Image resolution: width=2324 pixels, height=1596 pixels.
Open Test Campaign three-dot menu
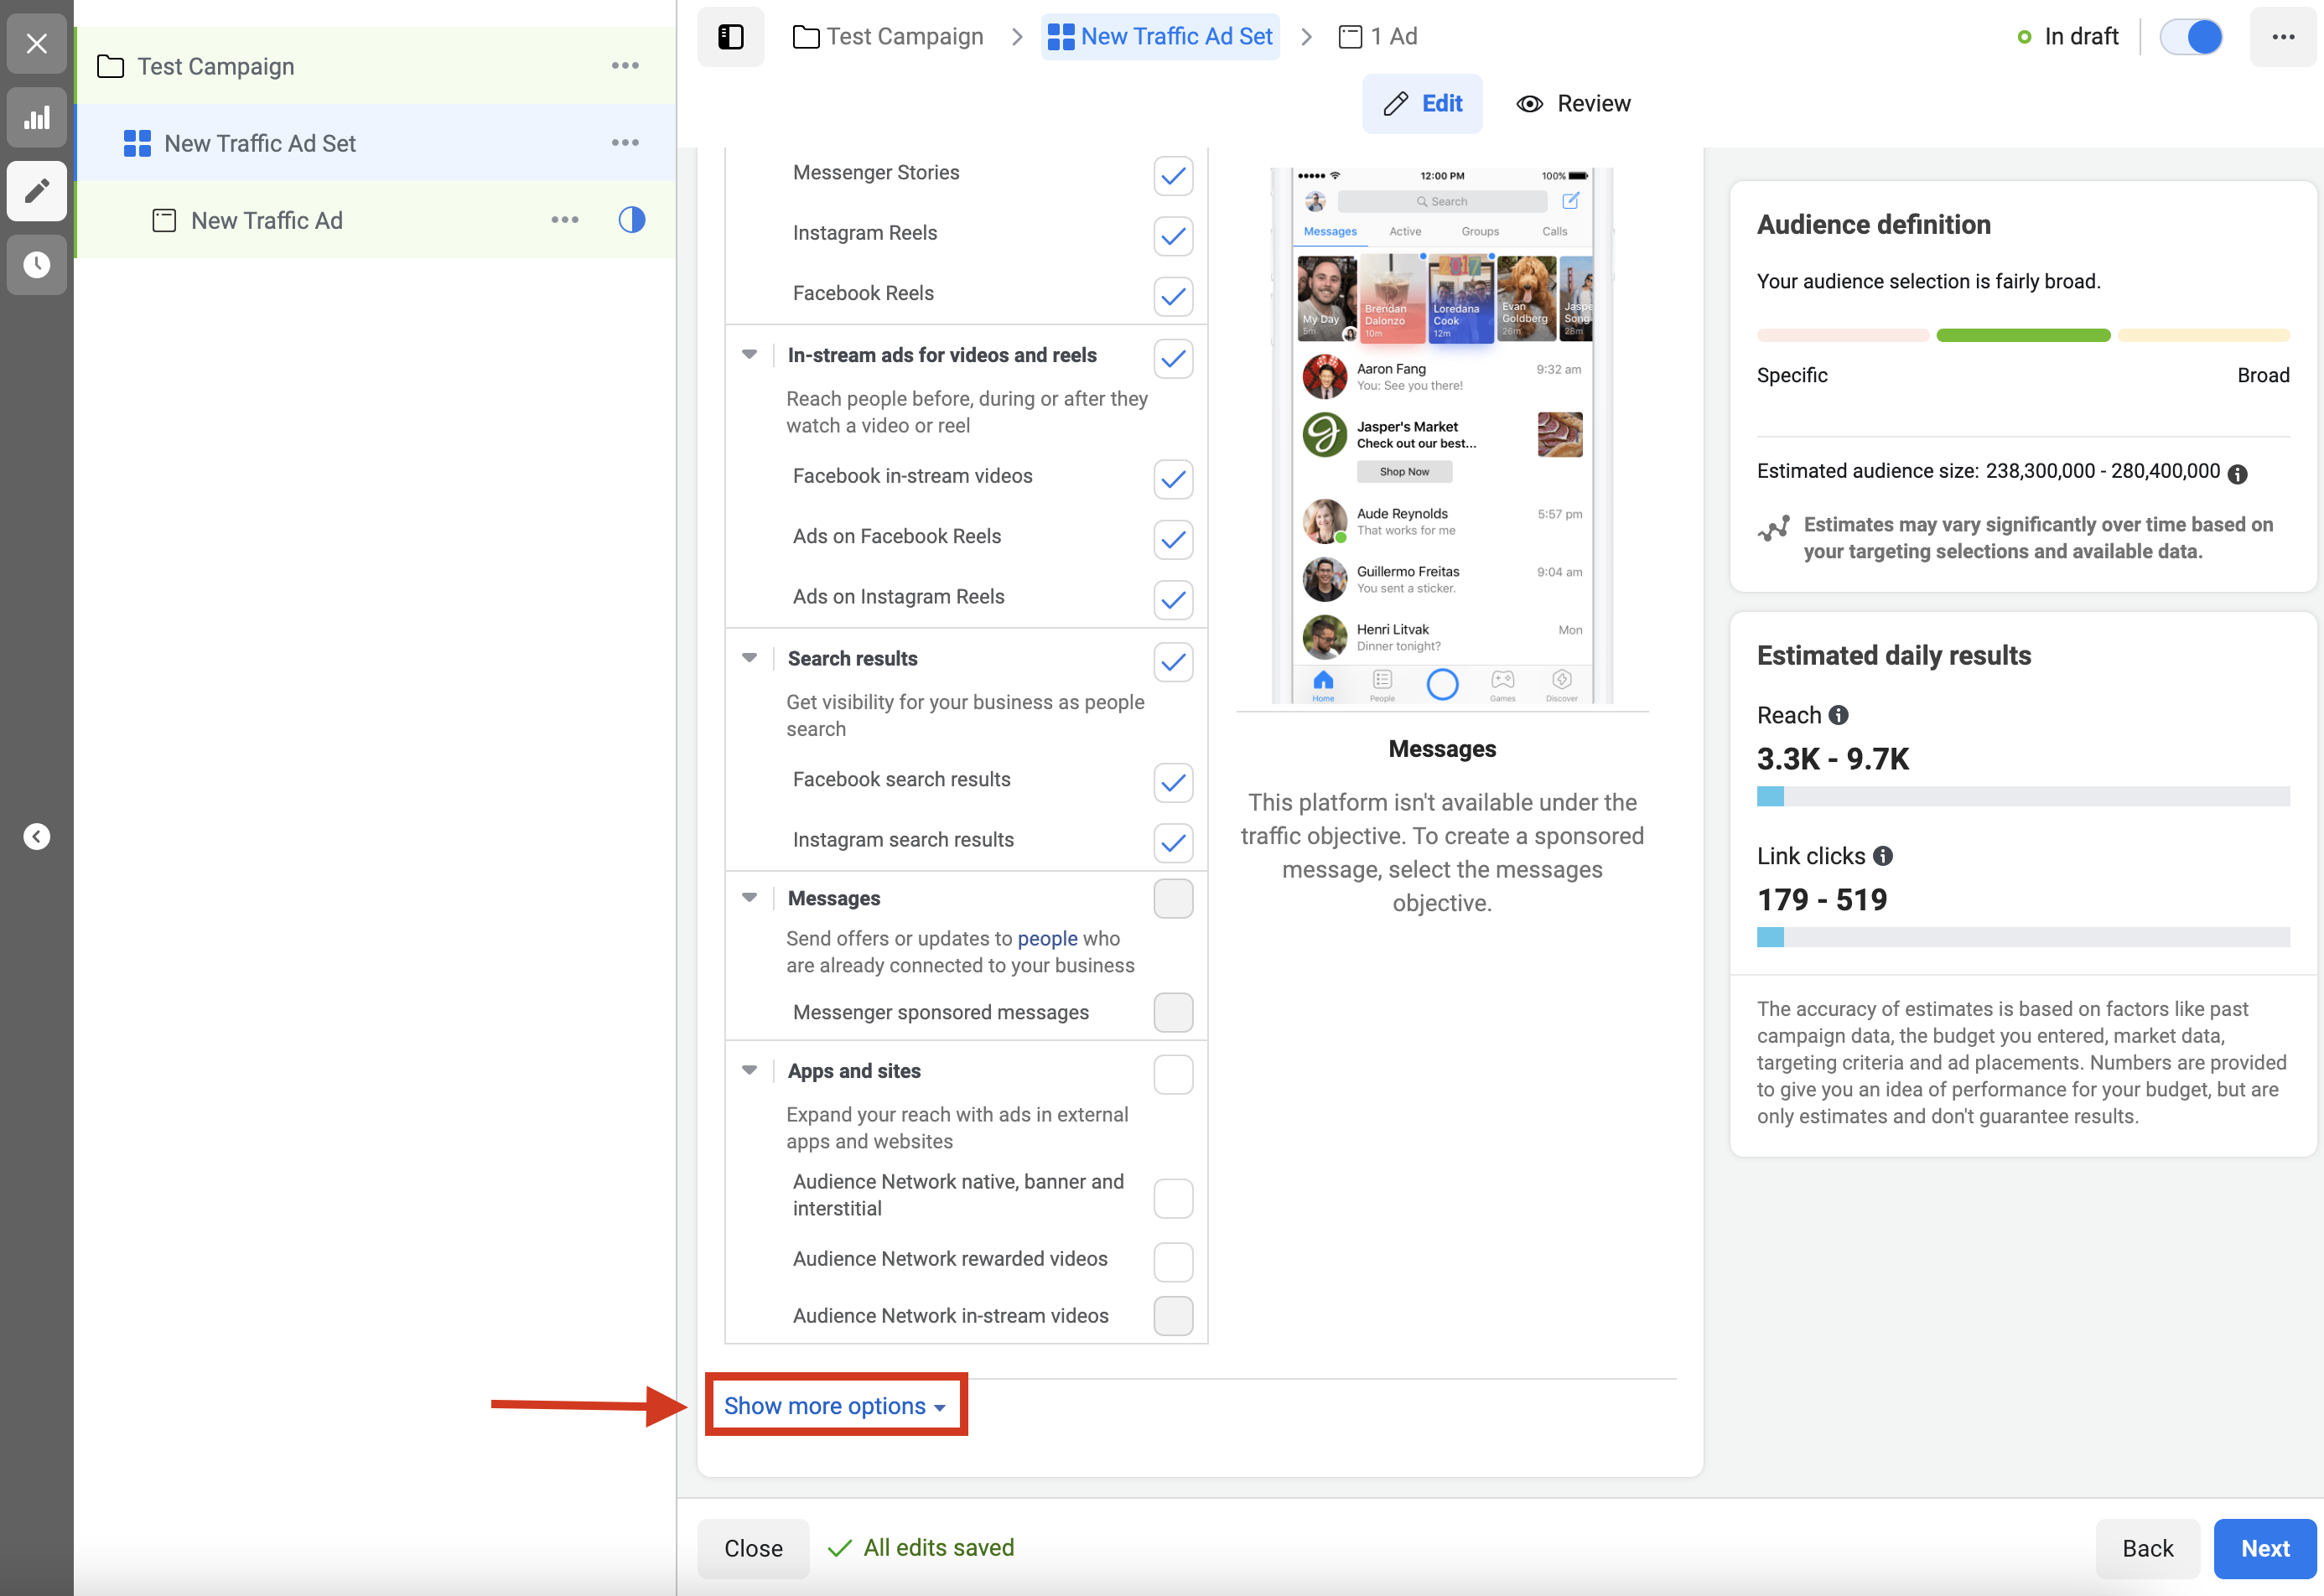625,66
